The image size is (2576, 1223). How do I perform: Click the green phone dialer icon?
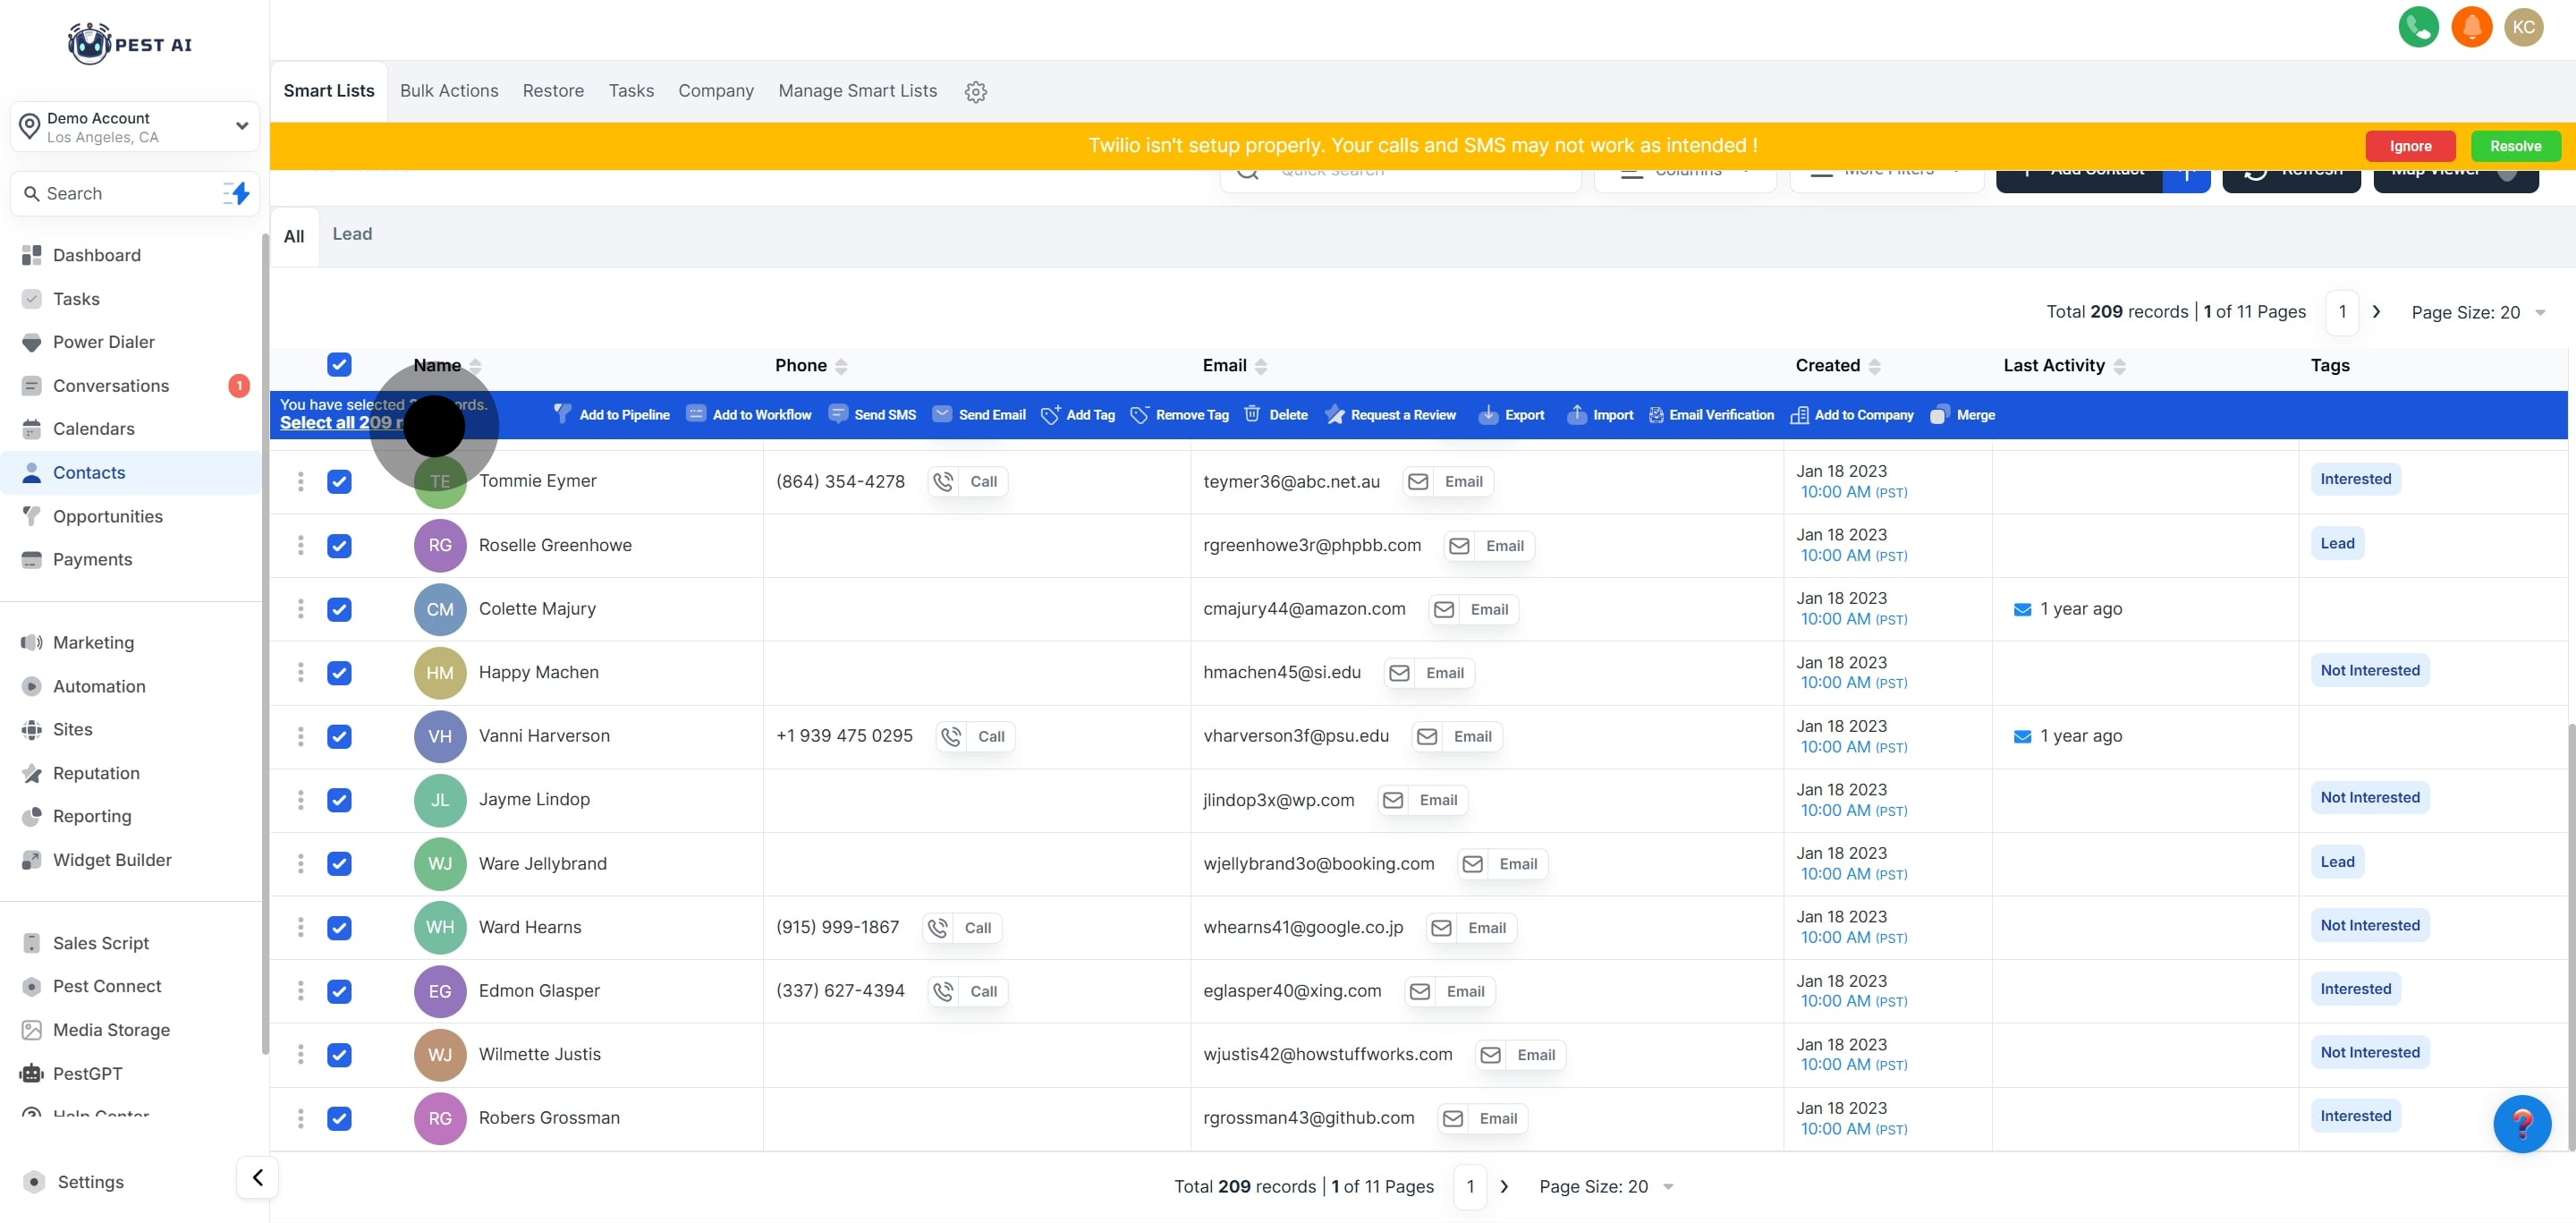click(x=2417, y=27)
